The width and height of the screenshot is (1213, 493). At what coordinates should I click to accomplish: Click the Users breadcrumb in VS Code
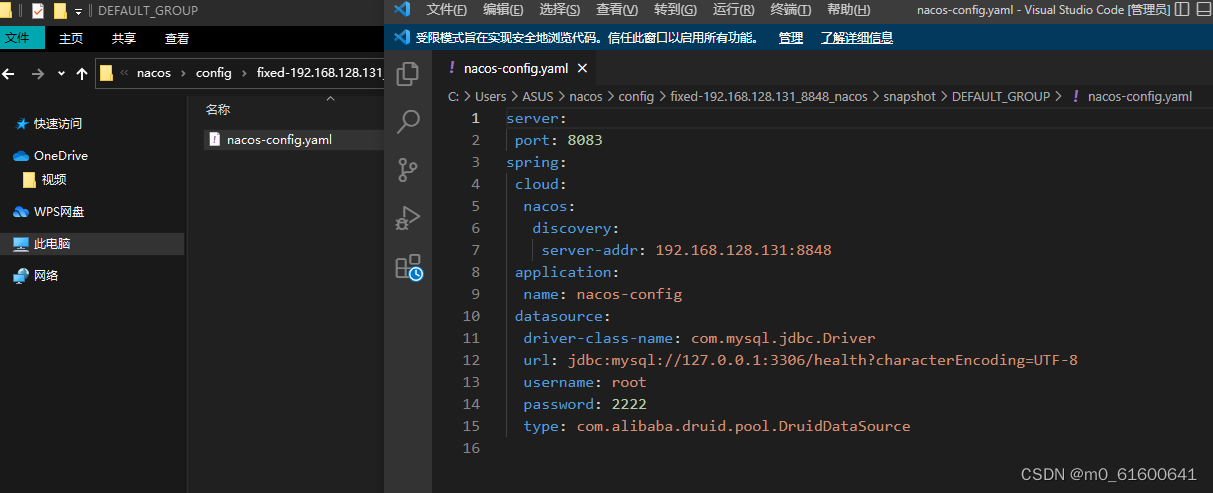(490, 97)
